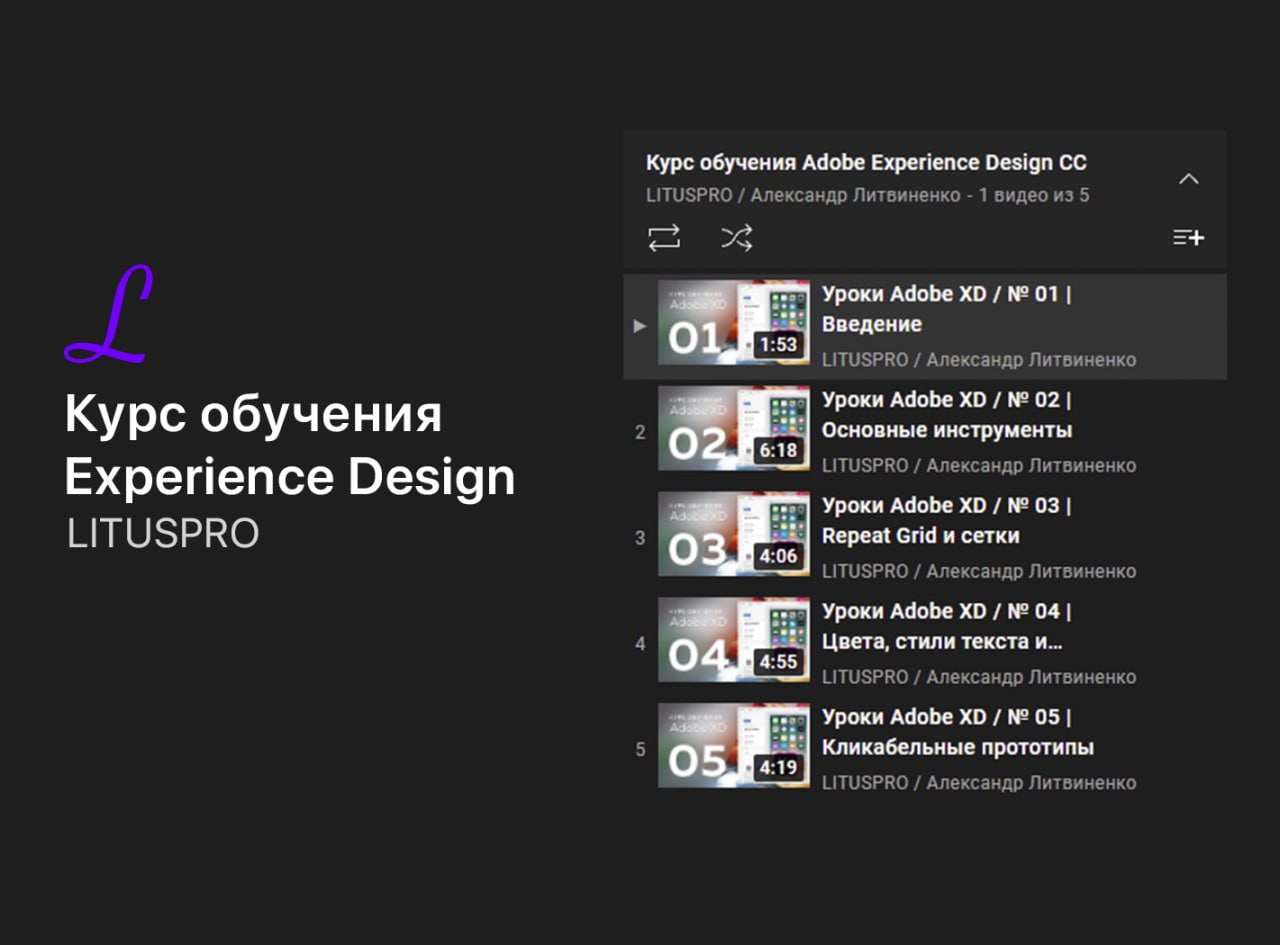Click the channel name under lesson 02
The image size is (1280, 945).
point(978,466)
